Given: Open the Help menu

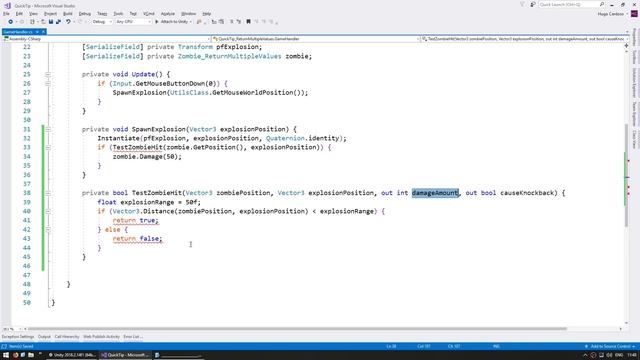Looking at the screenshot, I should (207, 13).
